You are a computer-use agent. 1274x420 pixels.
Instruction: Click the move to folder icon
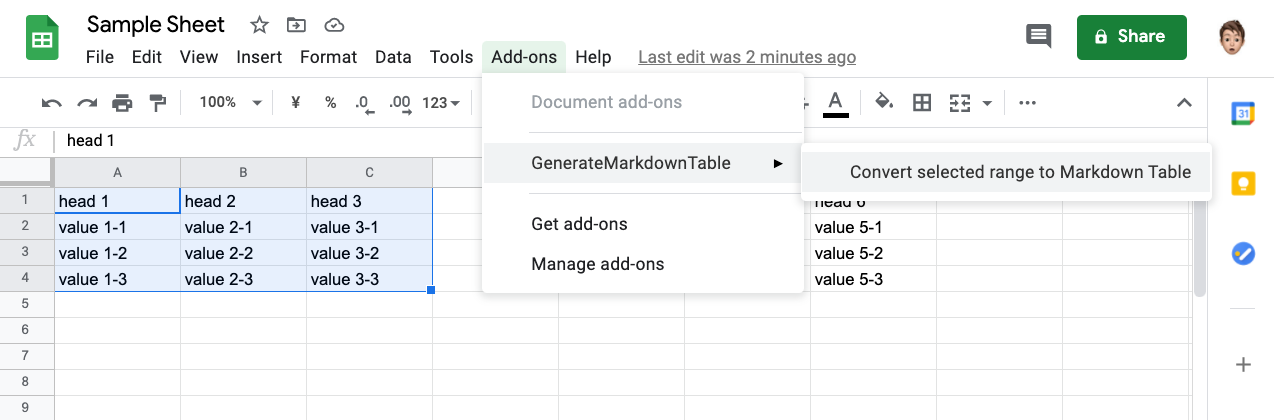point(297,25)
